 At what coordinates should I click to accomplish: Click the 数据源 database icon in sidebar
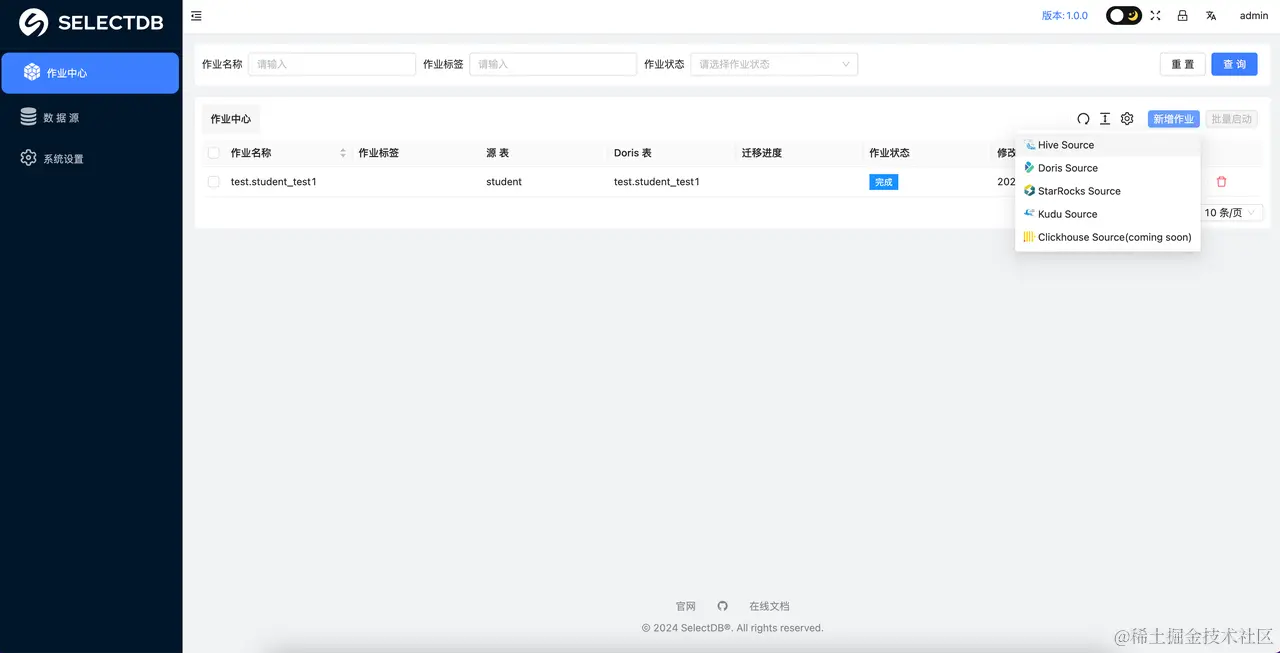click(28, 117)
